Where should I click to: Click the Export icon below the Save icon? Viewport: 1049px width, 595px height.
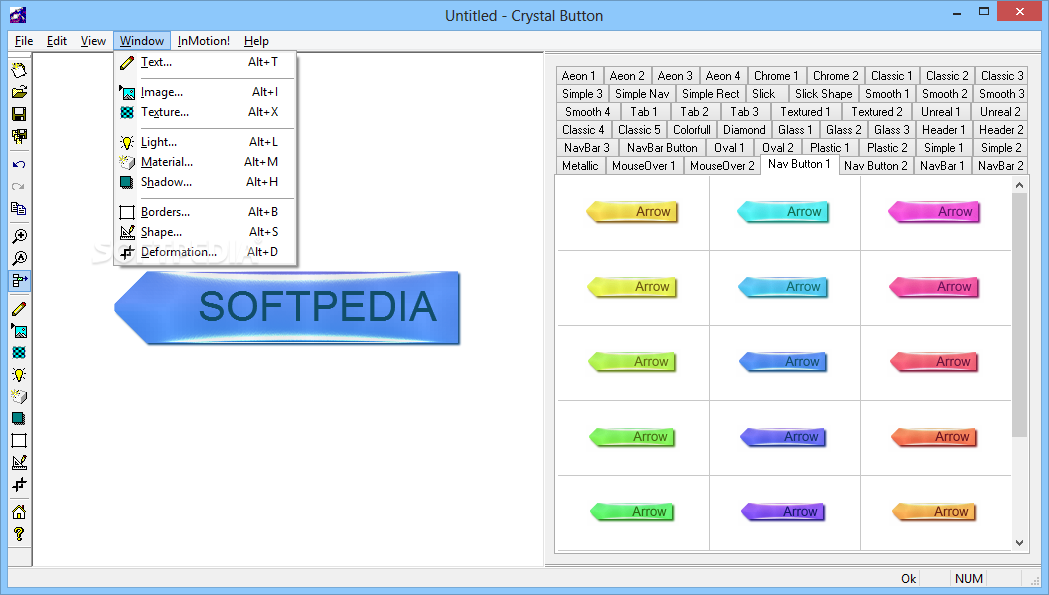19,137
